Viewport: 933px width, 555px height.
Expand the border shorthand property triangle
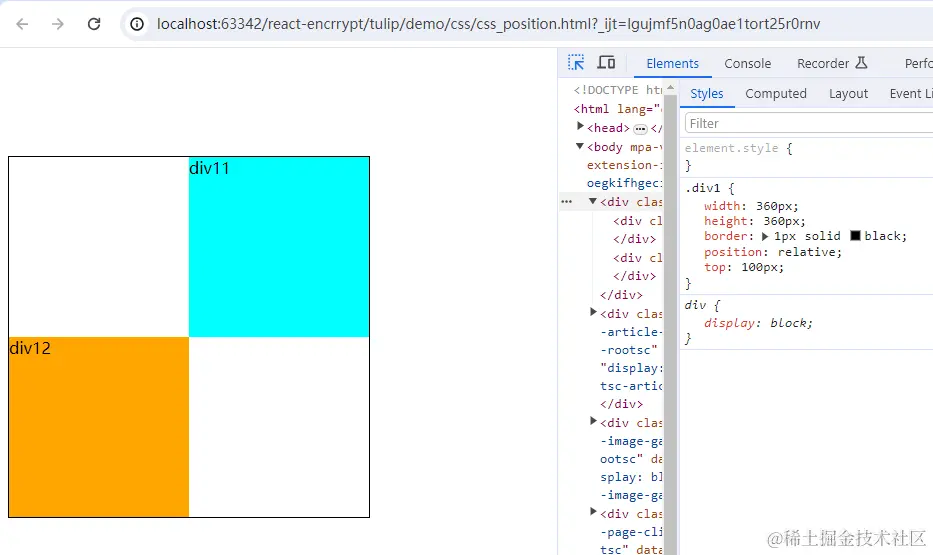(x=765, y=236)
